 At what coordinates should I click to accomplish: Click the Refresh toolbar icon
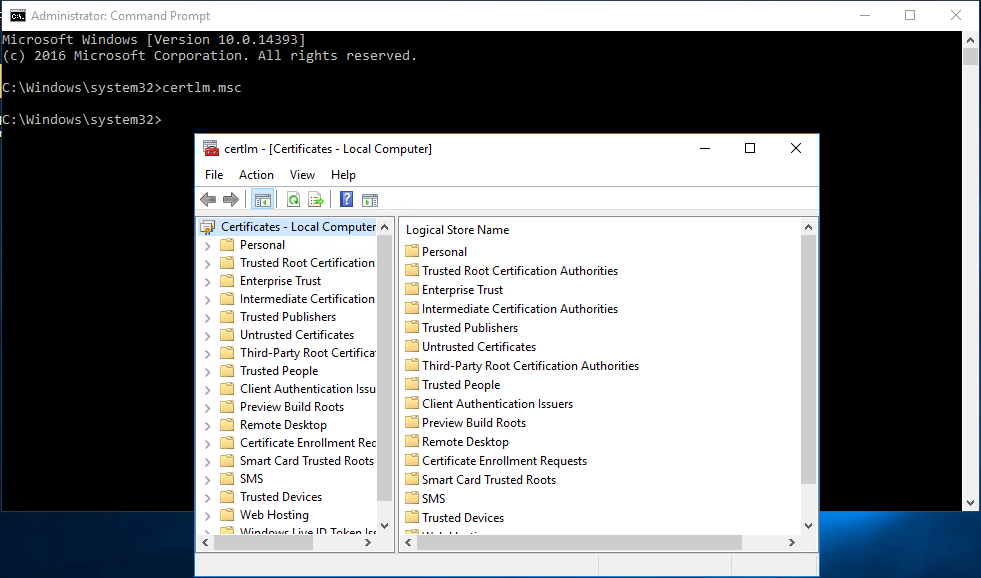pyautogui.click(x=293, y=200)
